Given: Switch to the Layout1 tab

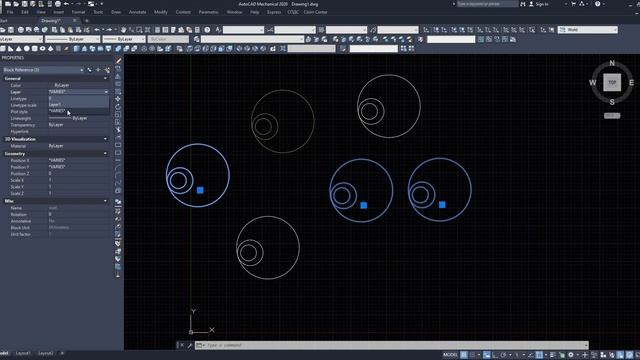Looking at the screenshot, I should (x=23, y=353).
